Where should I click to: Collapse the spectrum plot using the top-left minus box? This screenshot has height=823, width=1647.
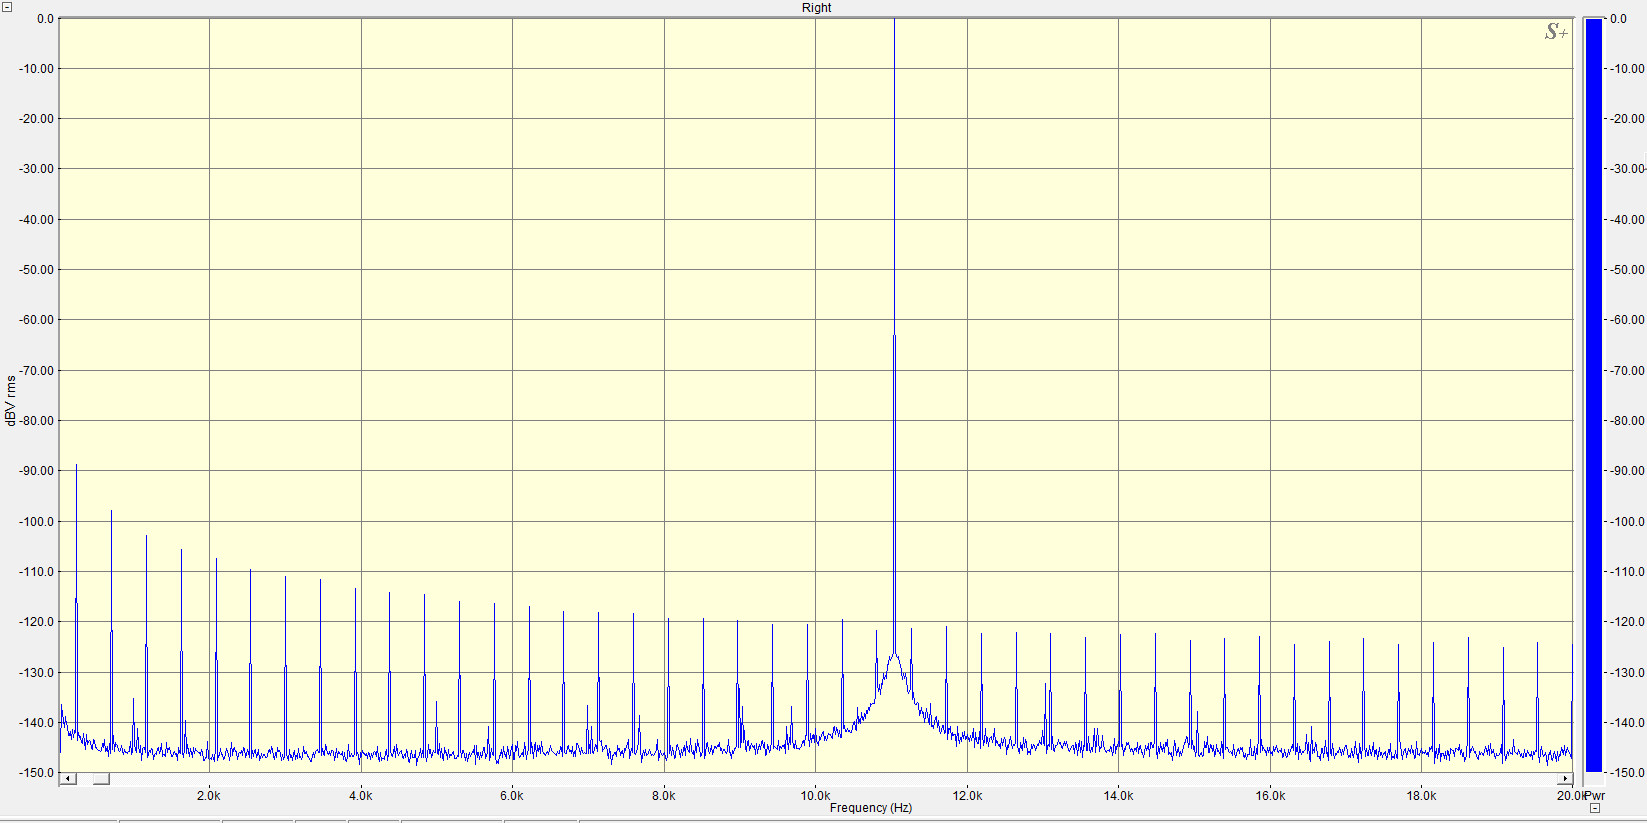[7, 7]
